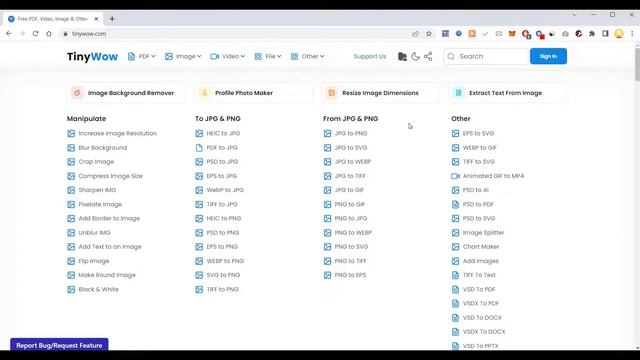Focus the Search input field
This screenshot has width=640, height=360.
[486, 56]
